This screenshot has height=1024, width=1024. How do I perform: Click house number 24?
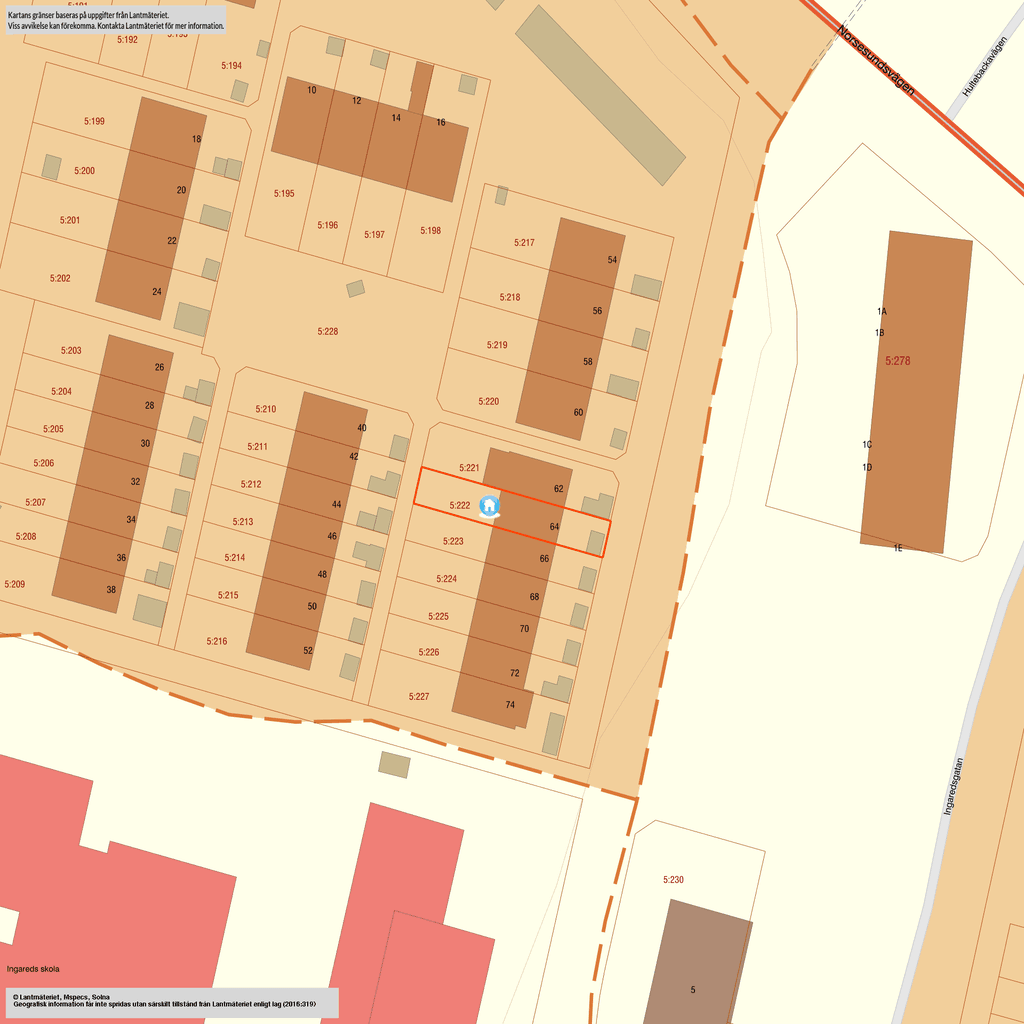click(157, 291)
